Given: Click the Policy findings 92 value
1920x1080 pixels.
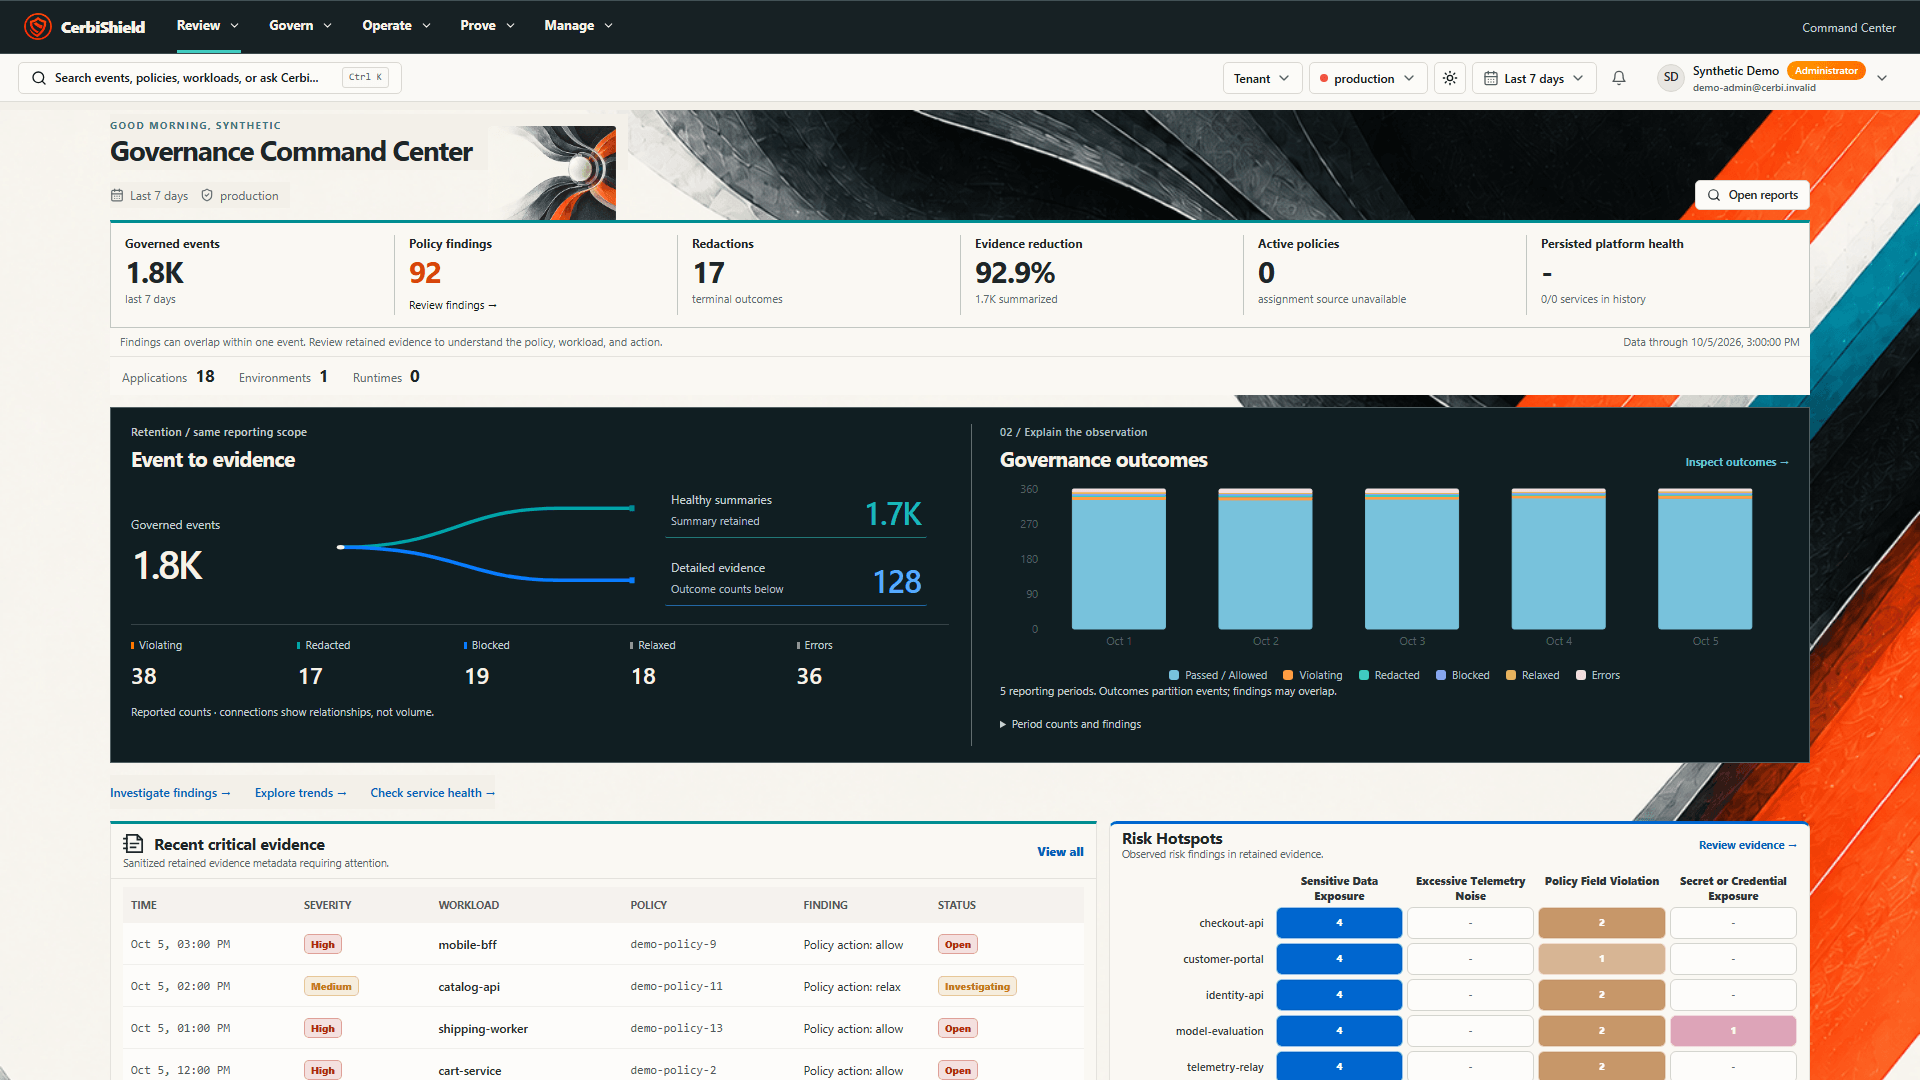Looking at the screenshot, I should 425,273.
